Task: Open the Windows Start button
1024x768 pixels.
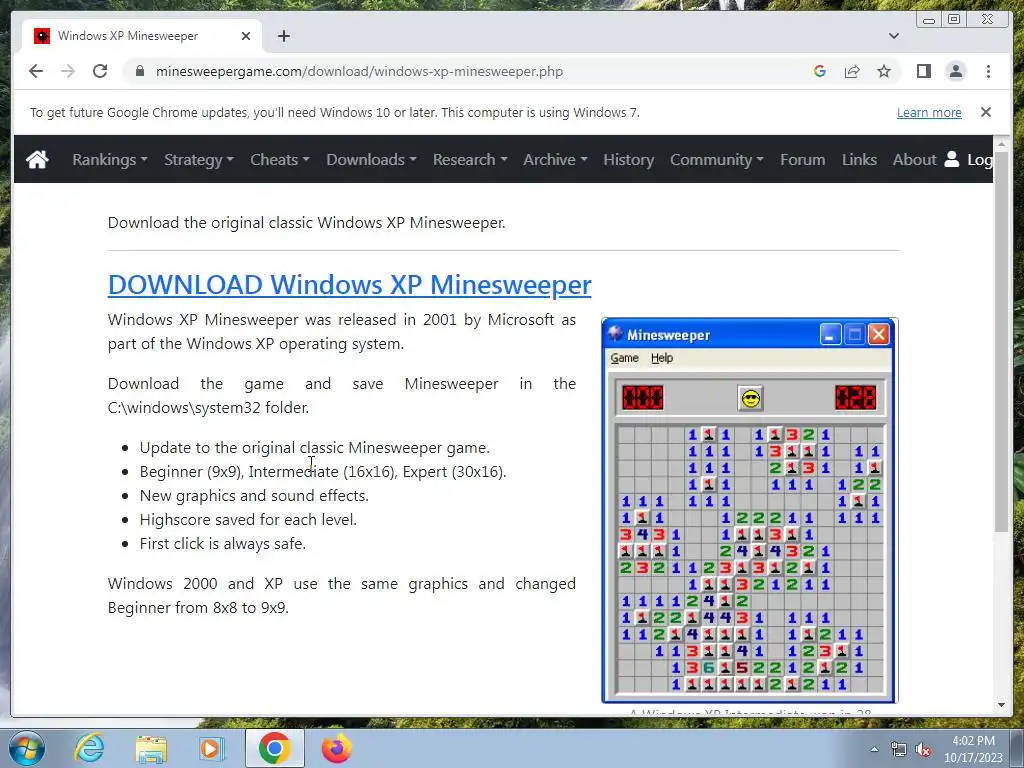Action: pos(27,748)
